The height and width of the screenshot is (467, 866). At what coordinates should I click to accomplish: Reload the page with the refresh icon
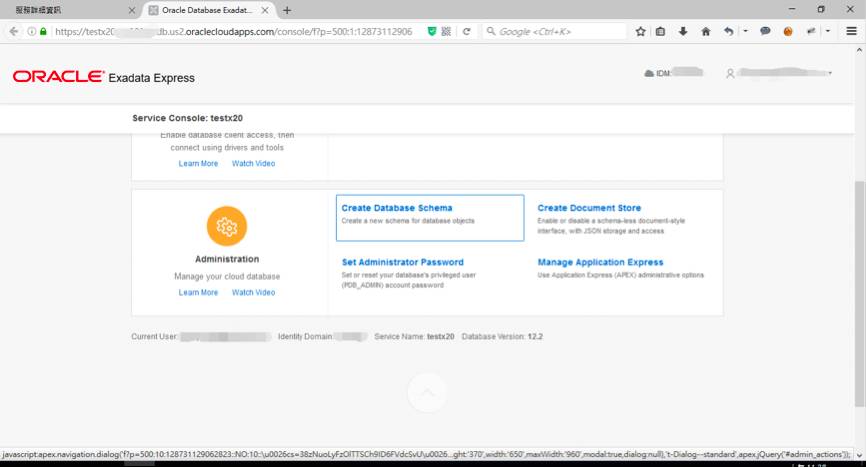467,31
